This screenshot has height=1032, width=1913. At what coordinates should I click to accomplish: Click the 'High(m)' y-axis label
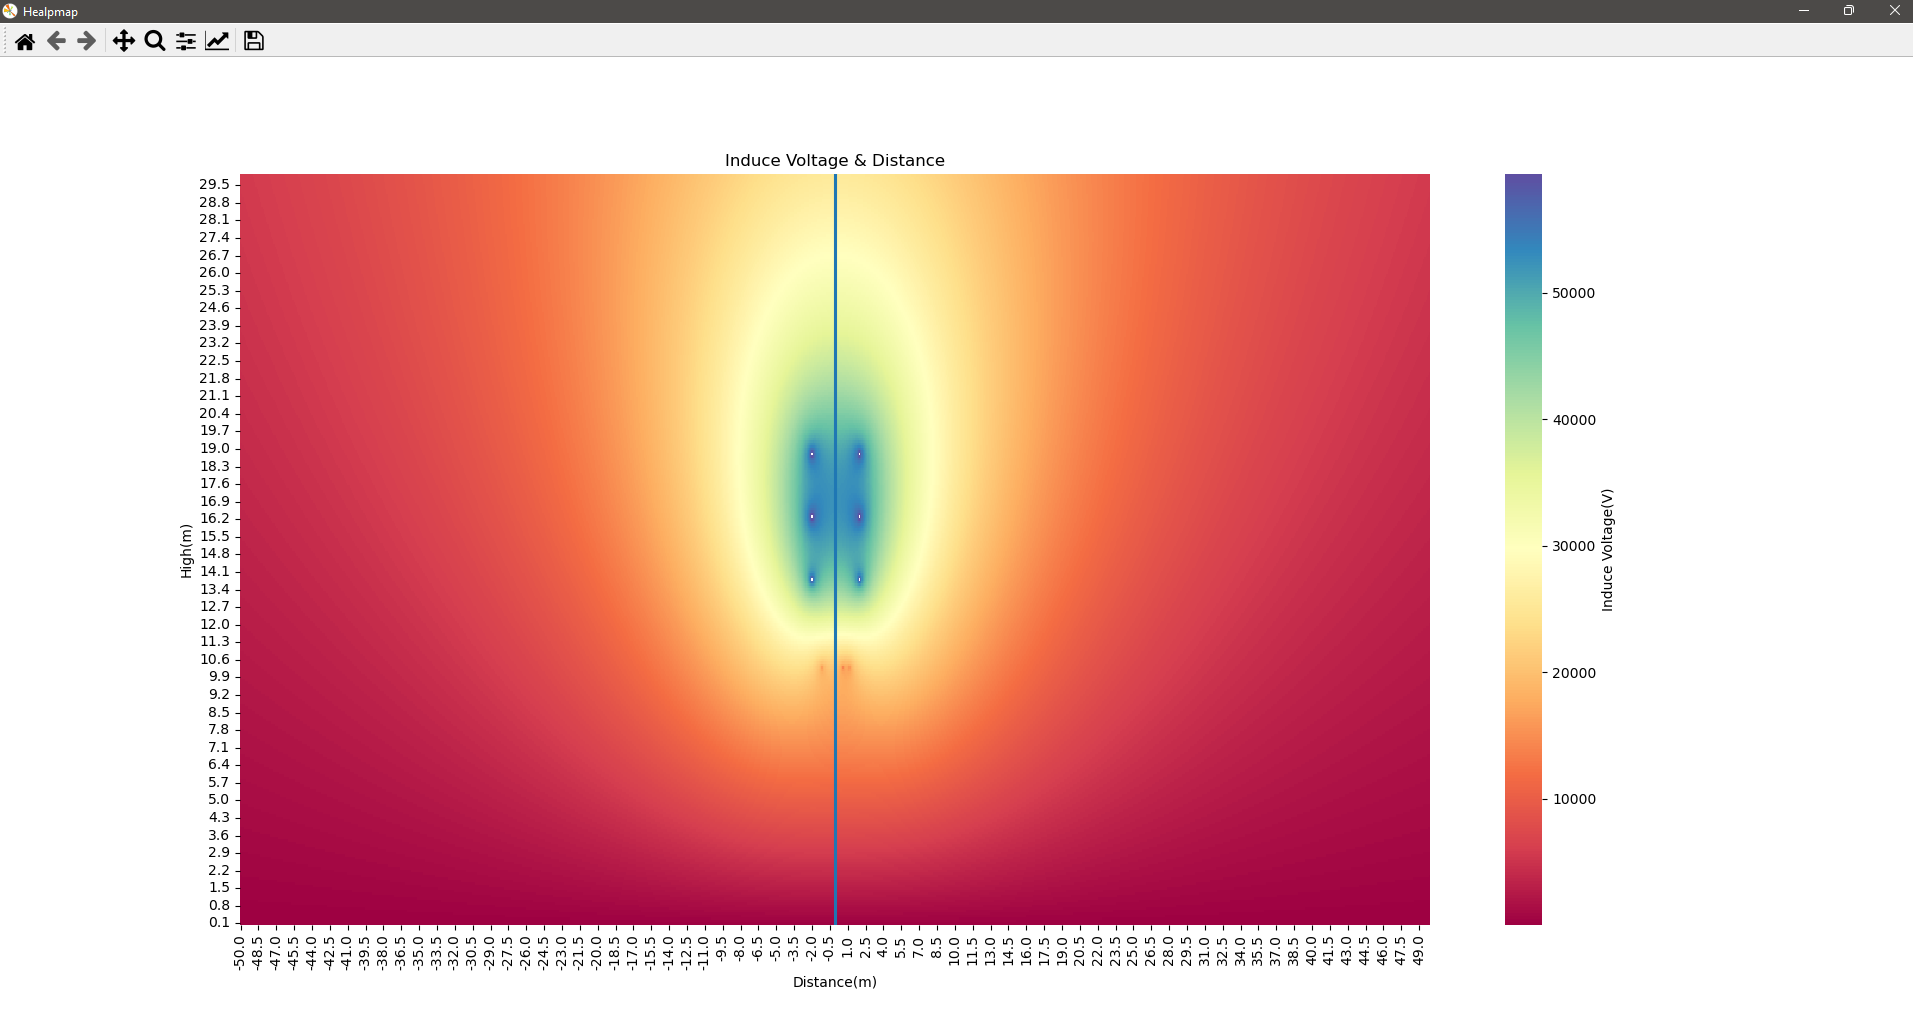coord(186,550)
